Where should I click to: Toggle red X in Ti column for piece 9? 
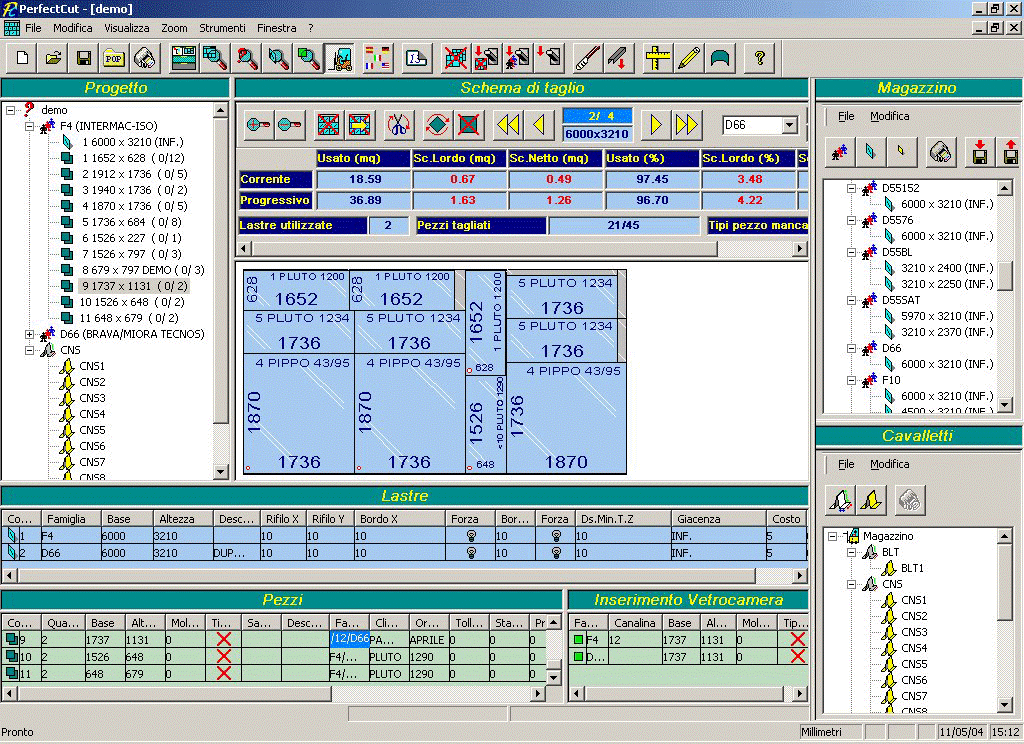click(223, 639)
